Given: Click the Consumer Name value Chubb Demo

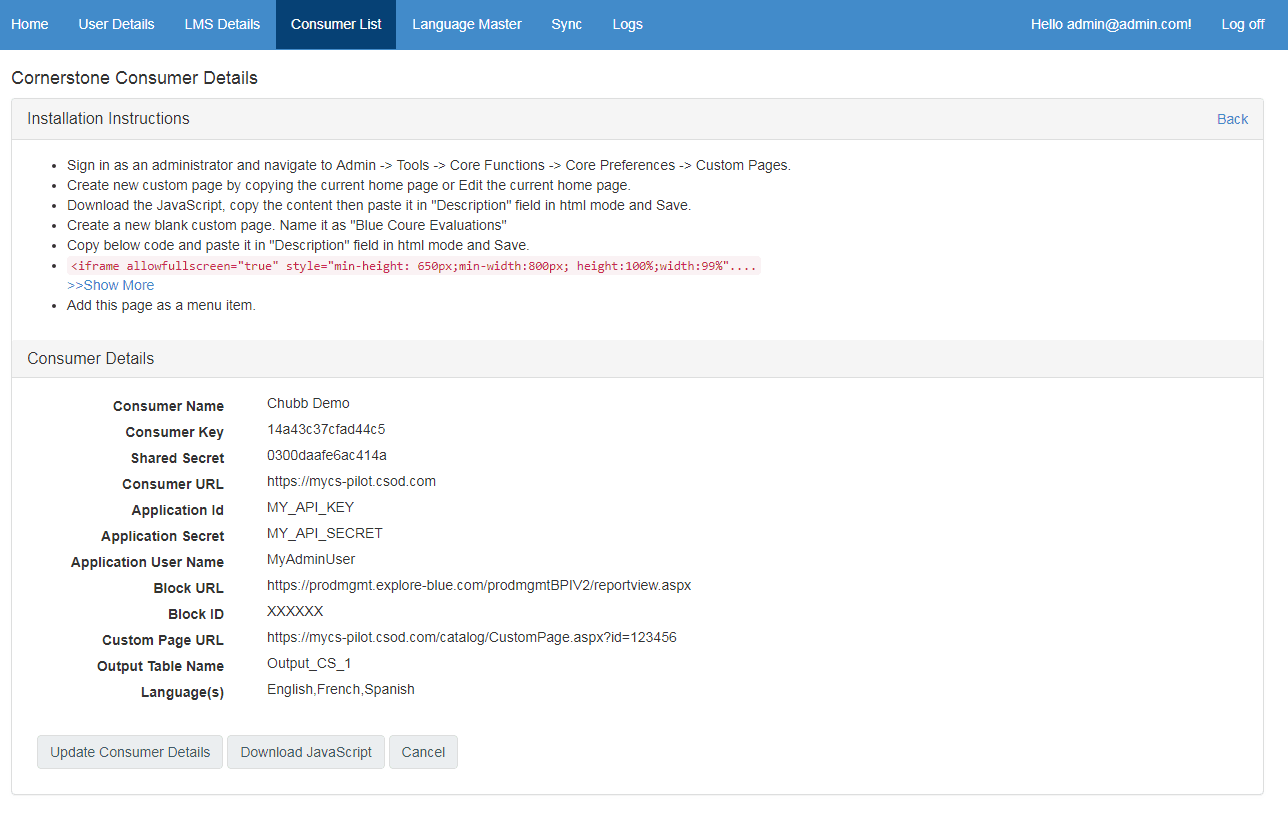Looking at the screenshot, I should [x=308, y=403].
